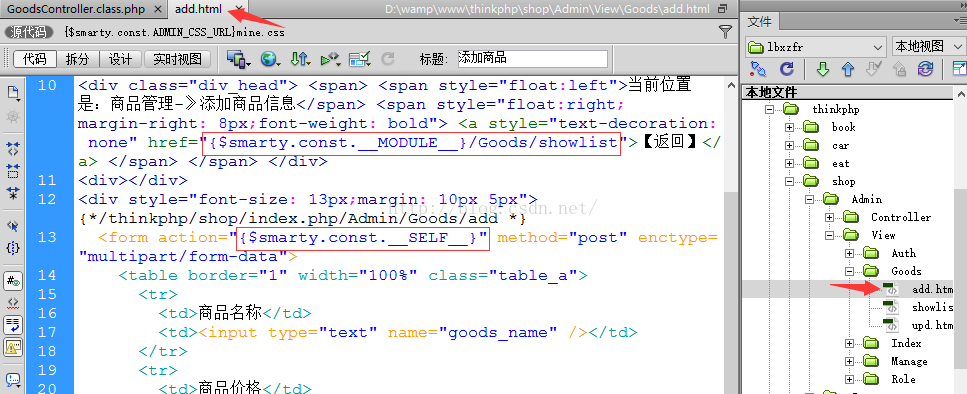This screenshot has height=394, width=967.
Task: Click code line number 17
Action: (47, 332)
